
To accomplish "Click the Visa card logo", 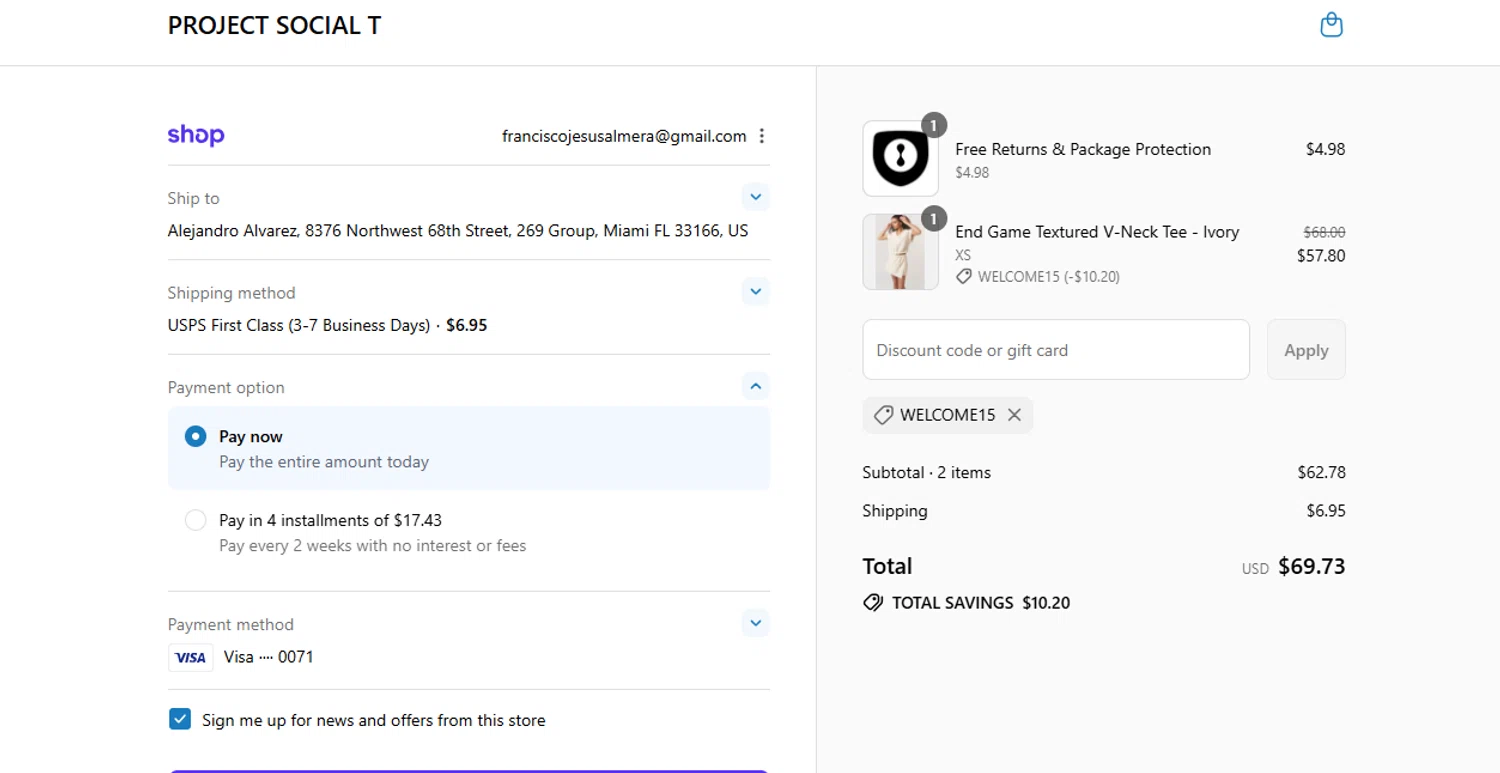I will (x=190, y=657).
